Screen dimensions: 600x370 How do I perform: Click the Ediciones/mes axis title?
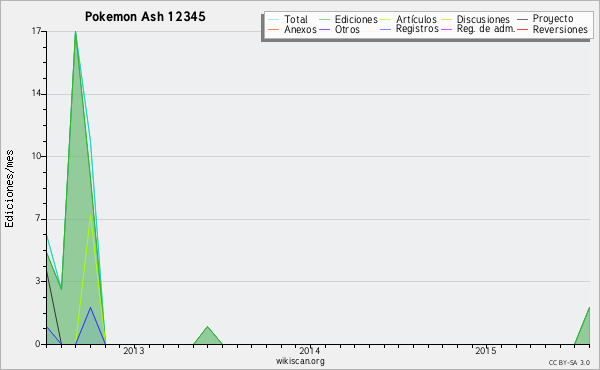(9, 189)
